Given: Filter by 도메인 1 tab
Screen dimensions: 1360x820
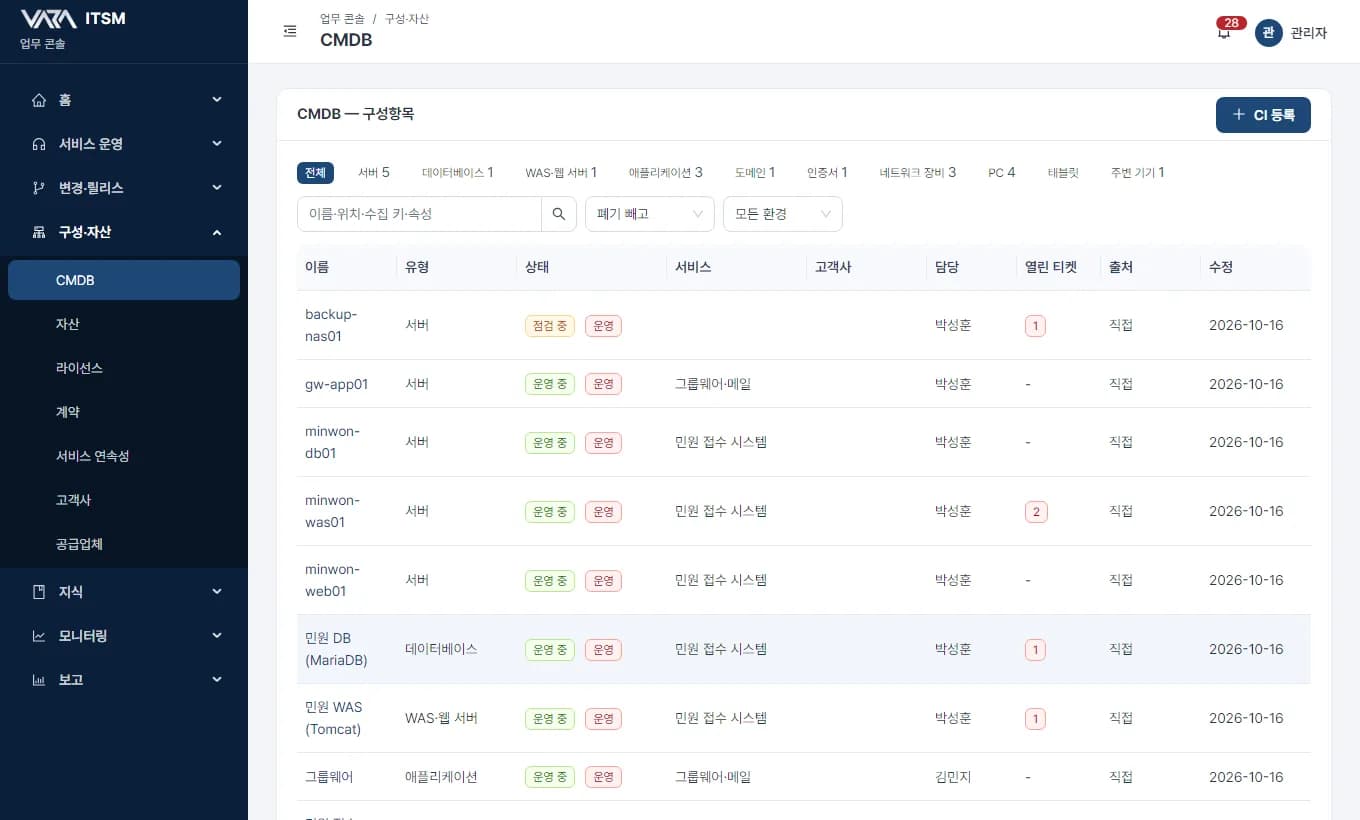Looking at the screenshot, I should pyautogui.click(x=755, y=173).
